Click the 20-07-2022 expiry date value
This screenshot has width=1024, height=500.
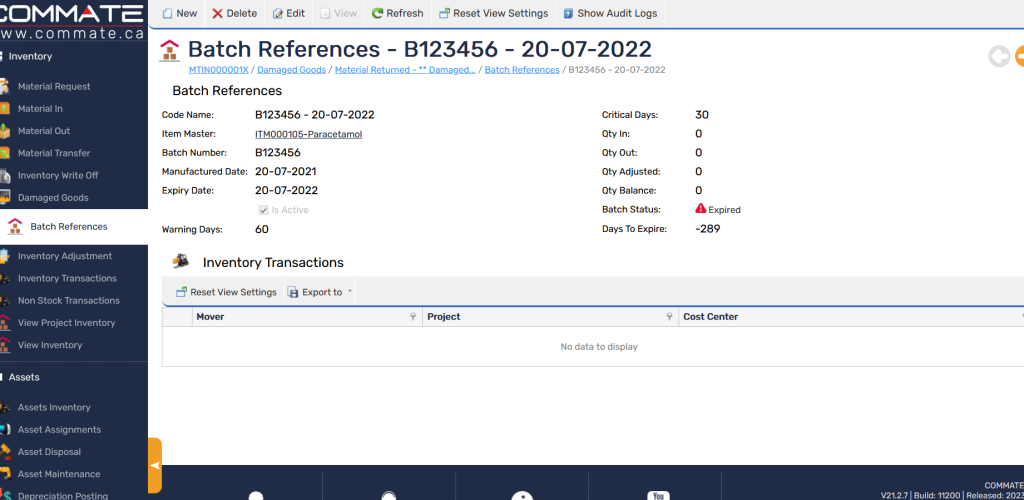(x=286, y=191)
